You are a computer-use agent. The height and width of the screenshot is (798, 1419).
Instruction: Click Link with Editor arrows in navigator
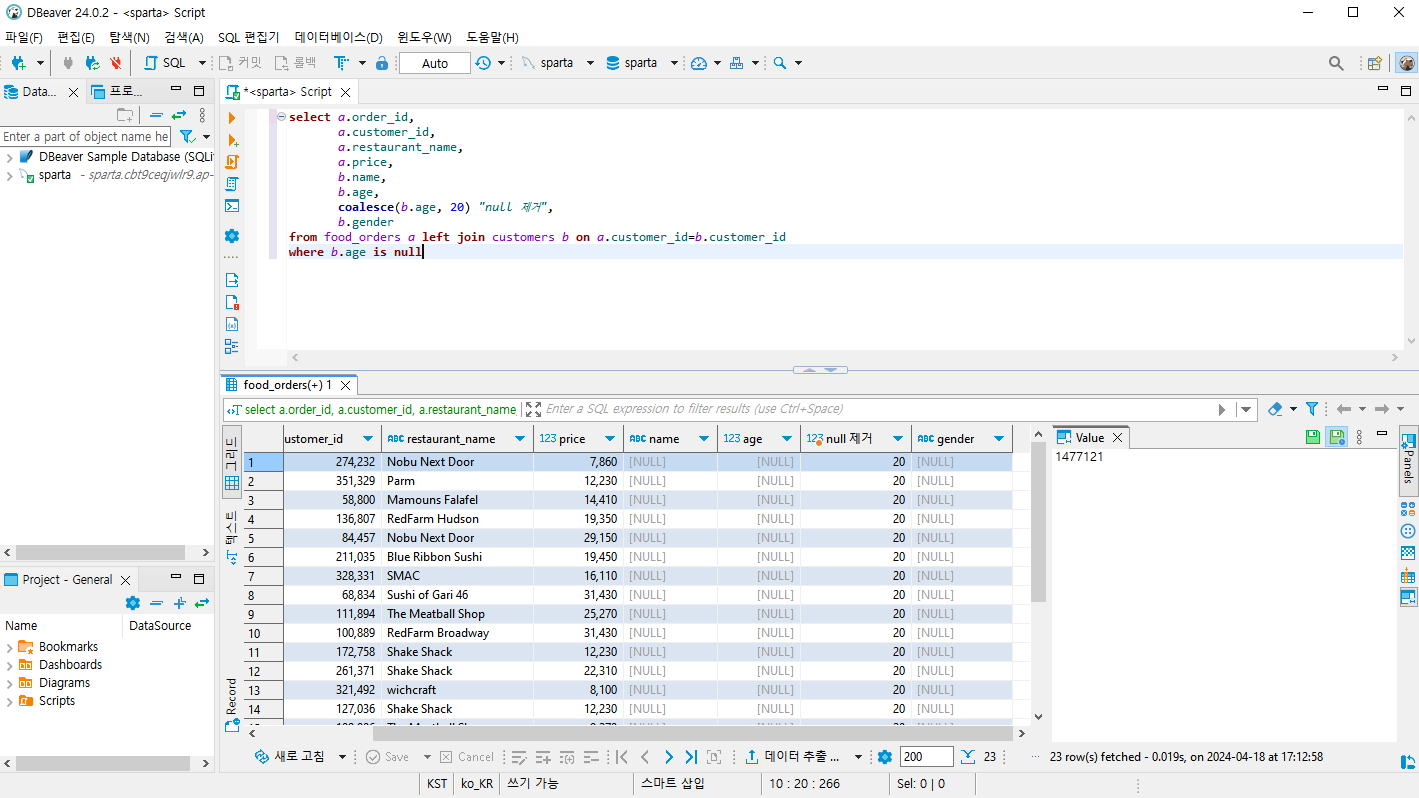pyautogui.click(x=179, y=115)
